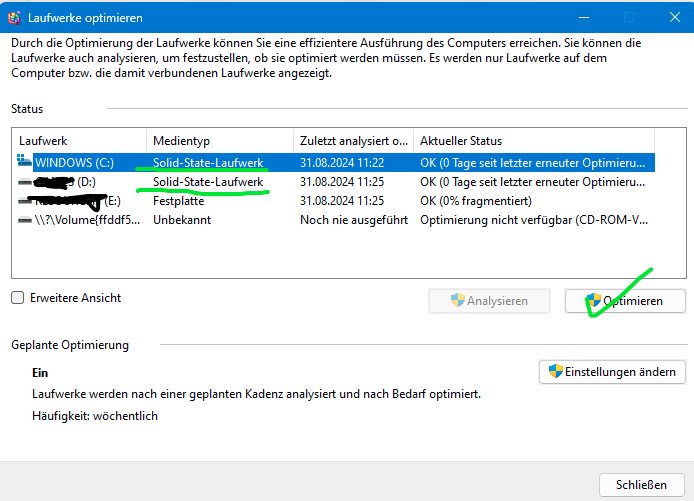Close dialog with Schließen button
The image size is (694, 501).
(x=641, y=485)
